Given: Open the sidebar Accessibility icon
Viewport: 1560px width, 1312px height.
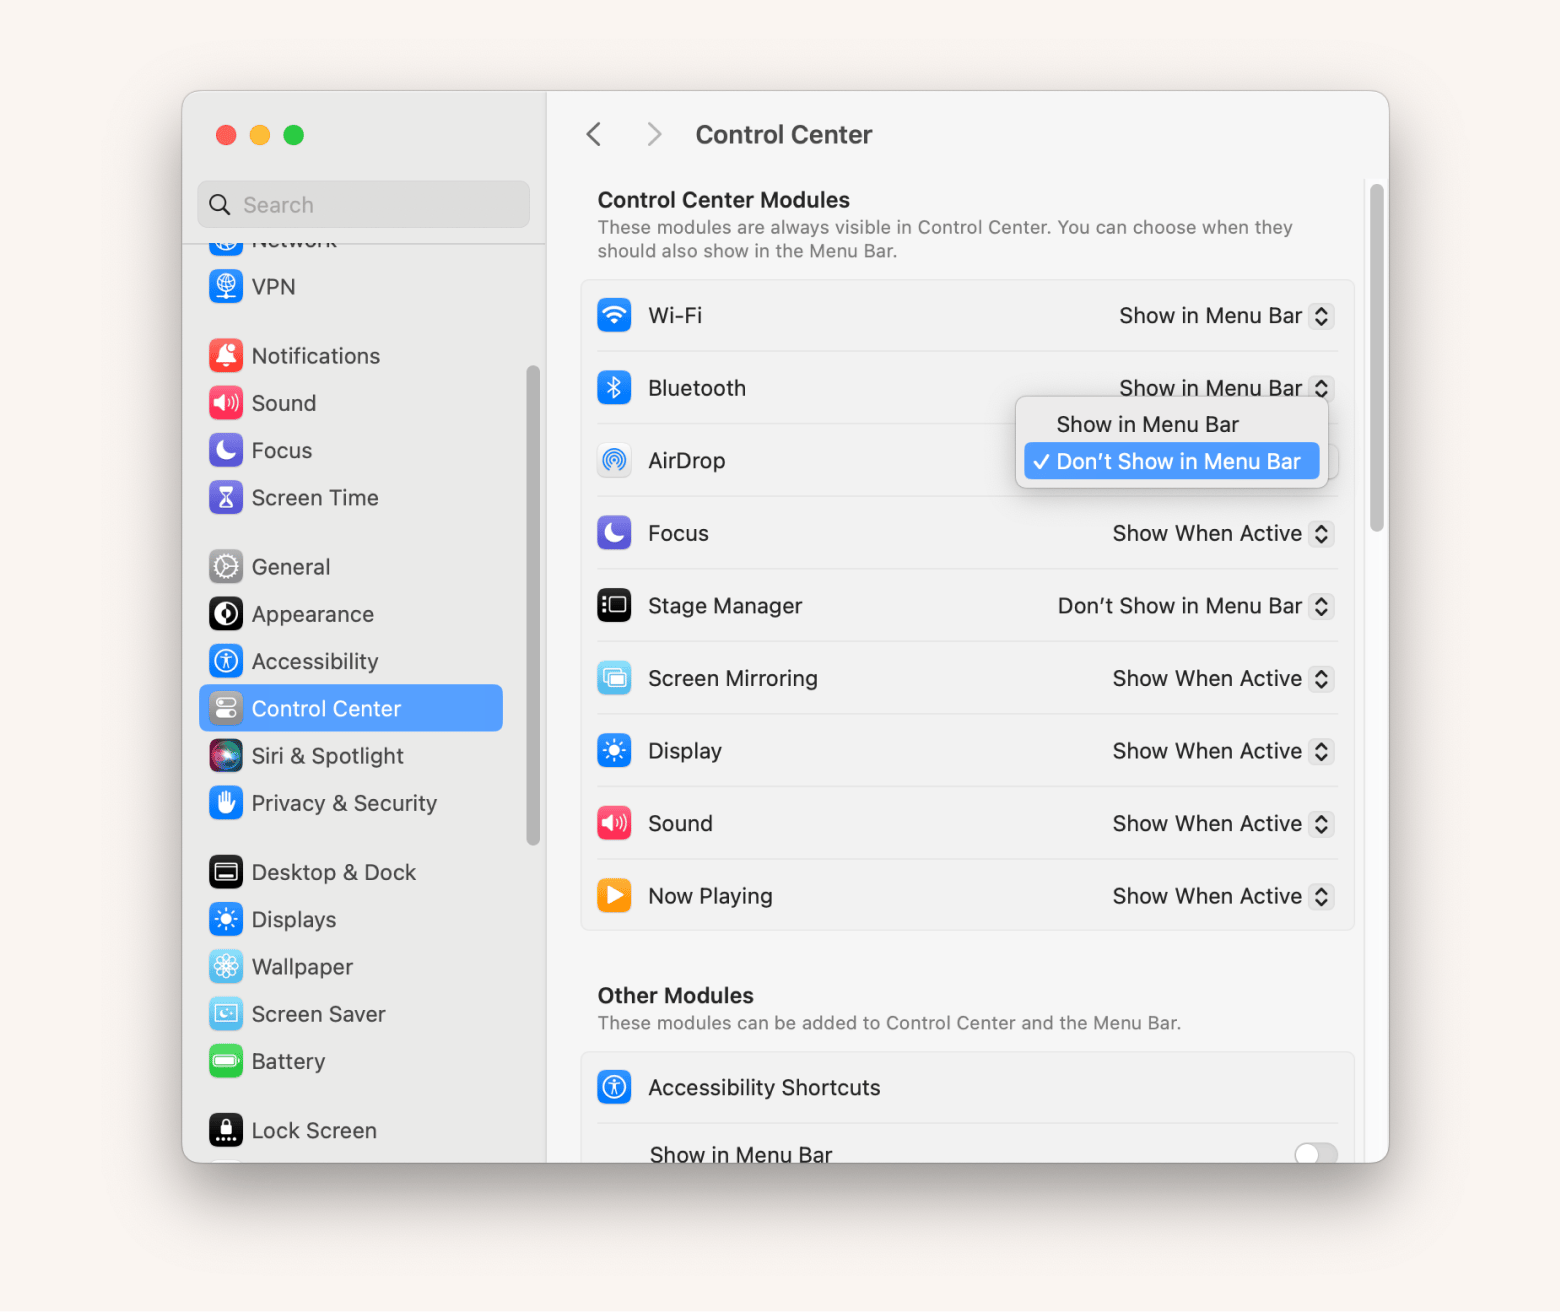Looking at the screenshot, I should pyautogui.click(x=226, y=661).
